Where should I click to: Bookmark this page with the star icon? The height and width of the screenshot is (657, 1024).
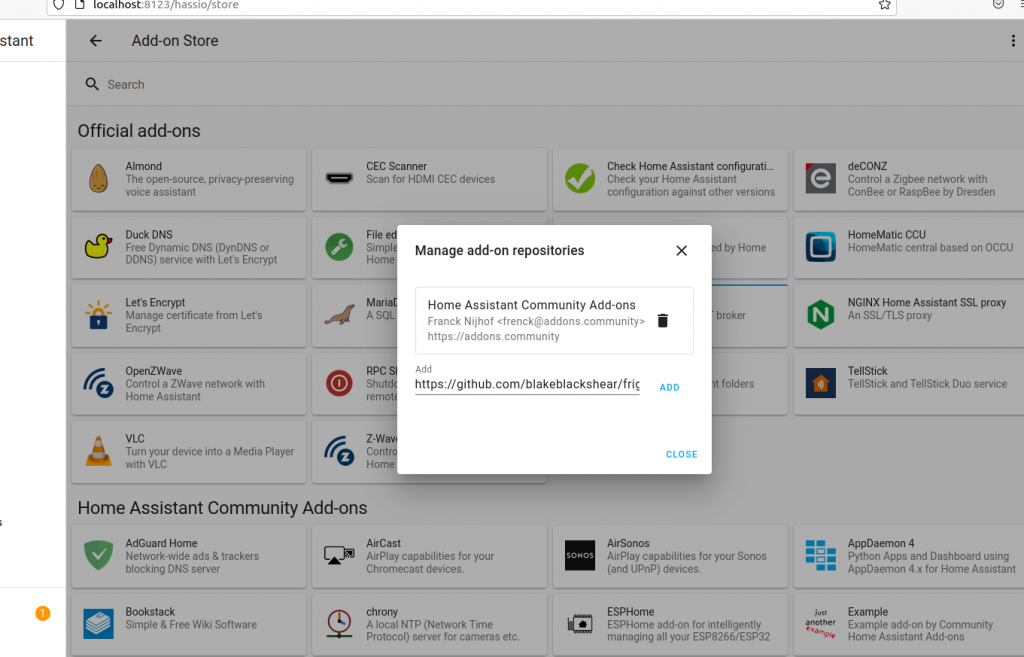point(884,5)
